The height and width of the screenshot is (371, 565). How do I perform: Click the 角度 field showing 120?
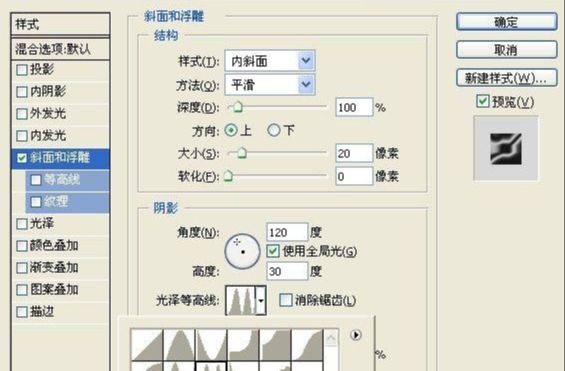(x=287, y=232)
